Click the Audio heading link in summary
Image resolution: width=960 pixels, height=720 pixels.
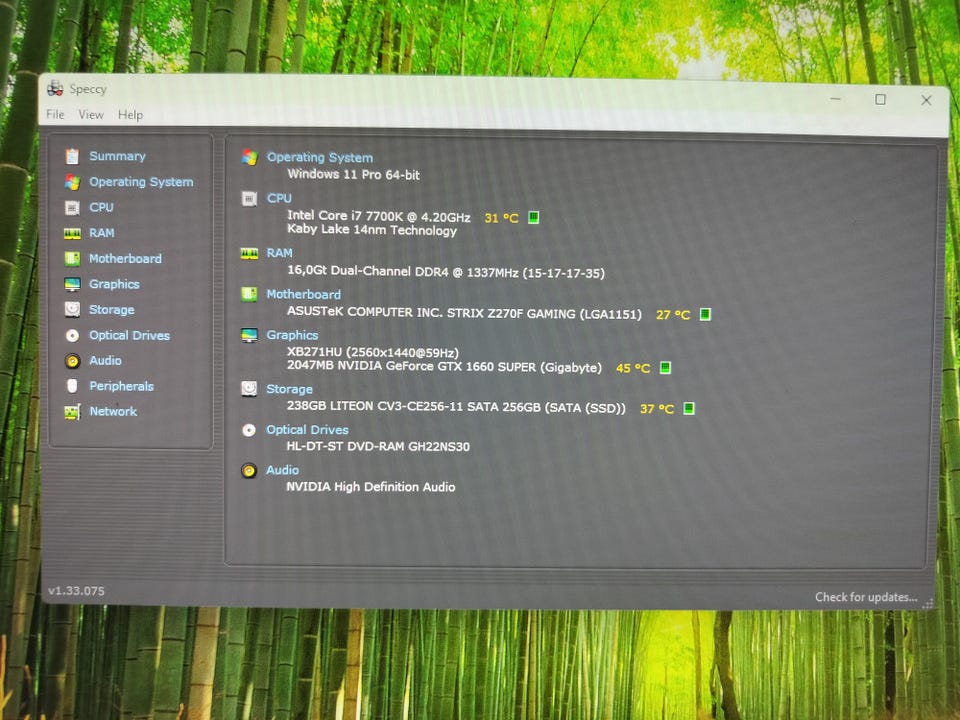[282, 470]
